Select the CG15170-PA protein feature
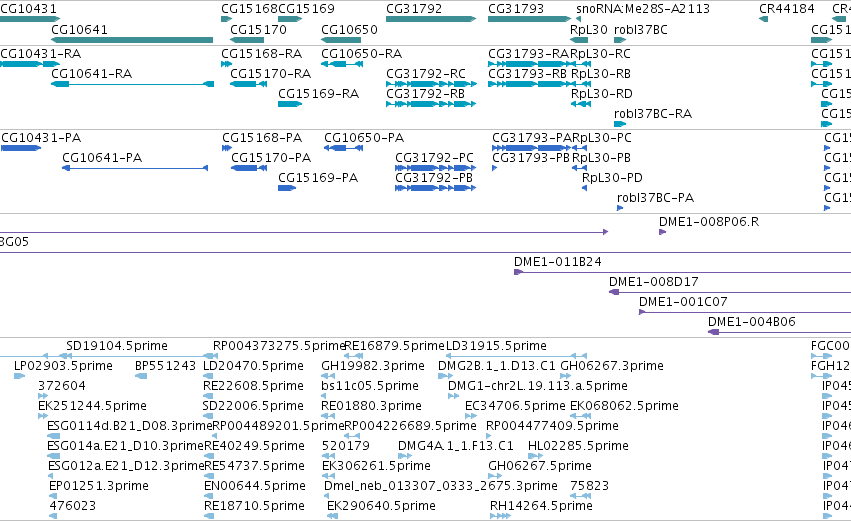Image resolution: width=851 pixels, height=521 pixels. [x=249, y=168]
